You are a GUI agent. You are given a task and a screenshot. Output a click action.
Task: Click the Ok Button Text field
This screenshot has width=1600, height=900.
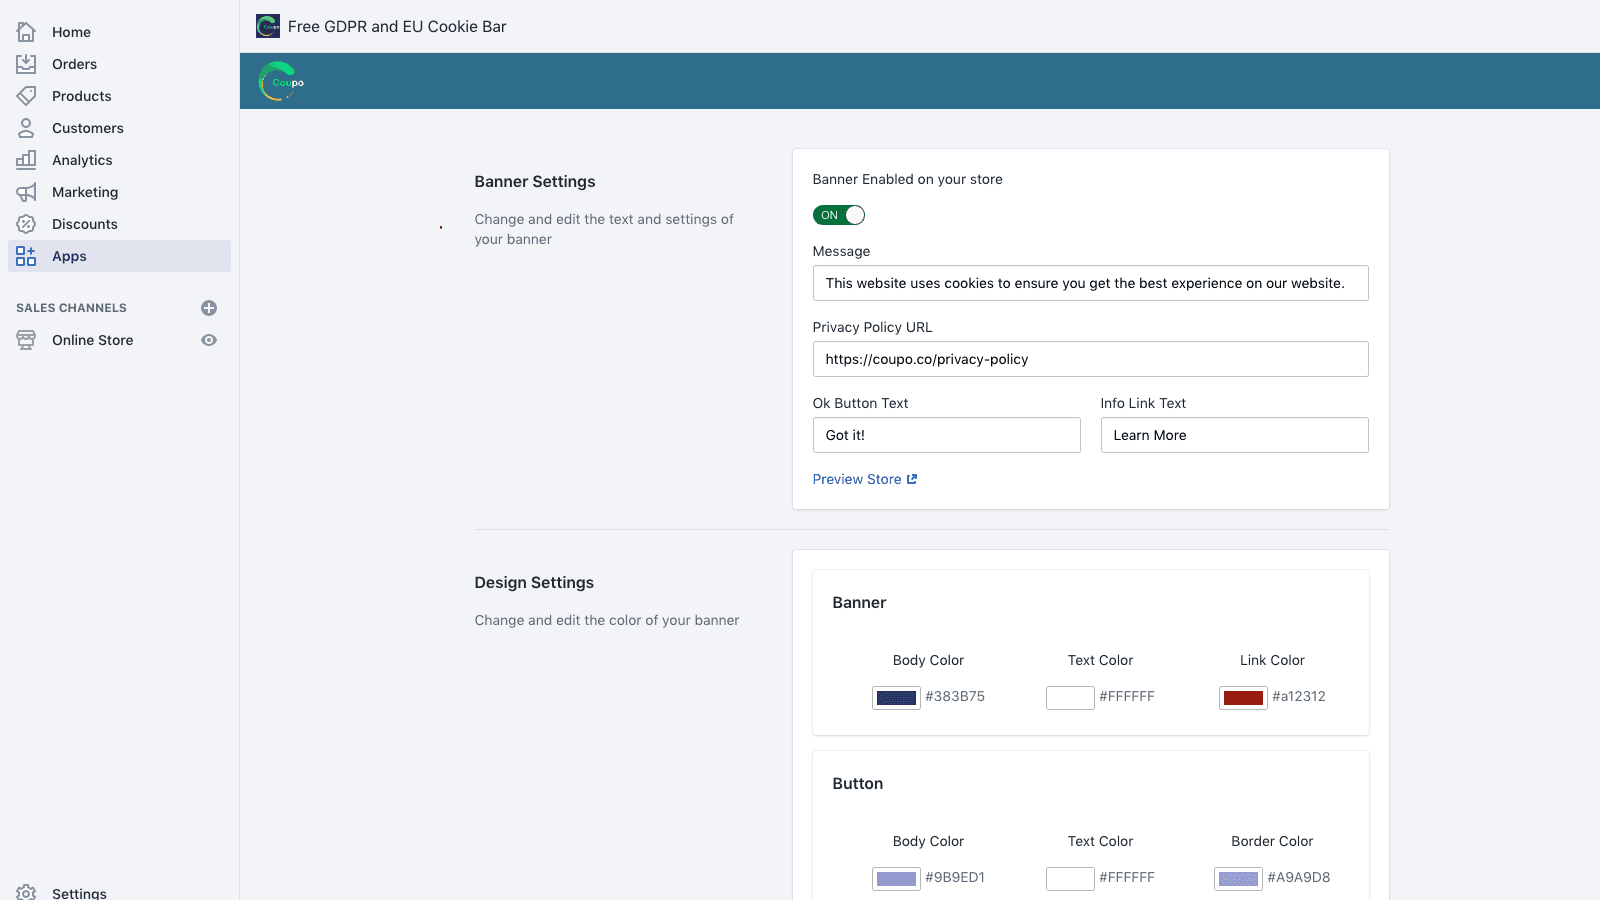point(945,435)
